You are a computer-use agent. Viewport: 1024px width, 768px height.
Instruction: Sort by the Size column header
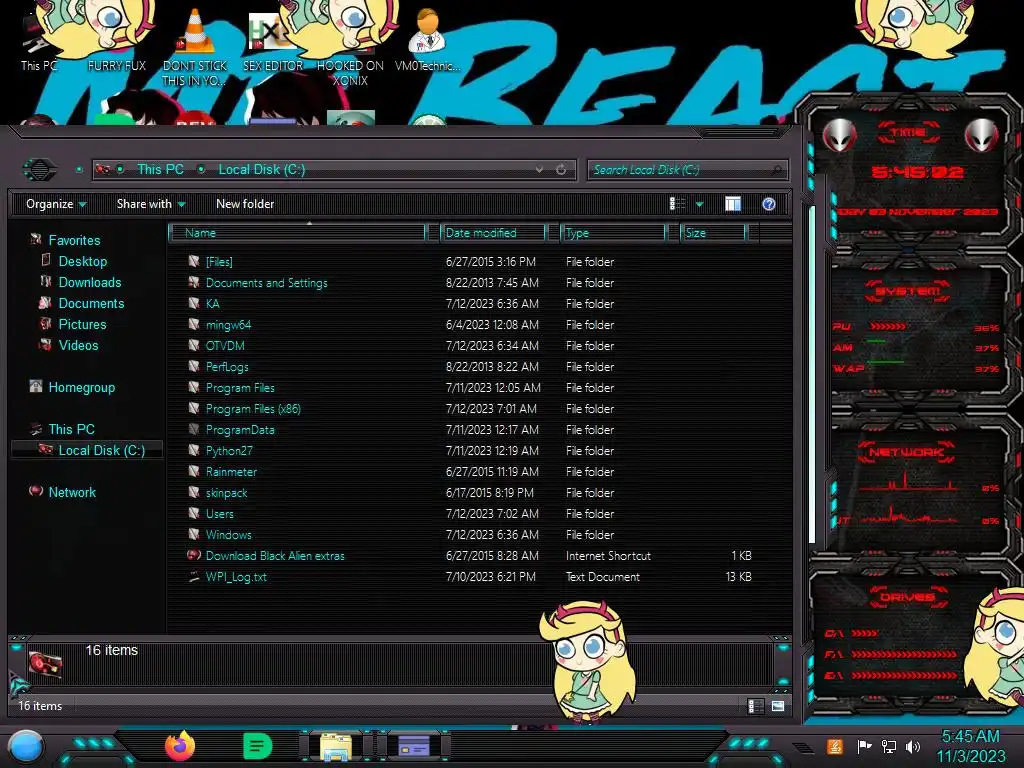point(713,233)
